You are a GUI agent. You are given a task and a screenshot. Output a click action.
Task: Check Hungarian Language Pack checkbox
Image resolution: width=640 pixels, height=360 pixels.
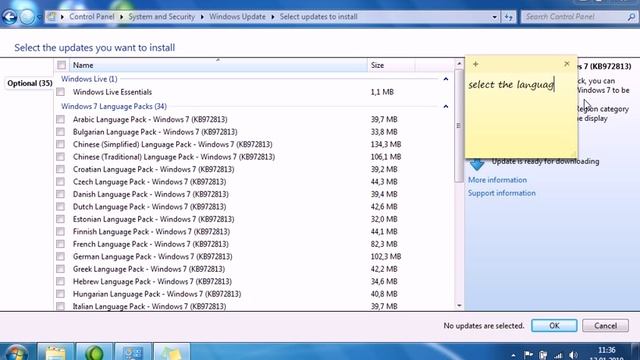click(61, 294)
